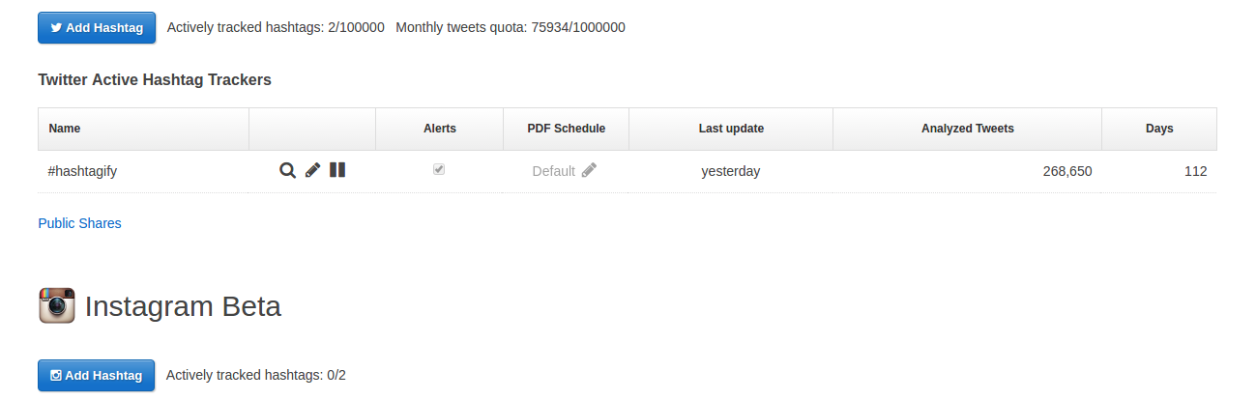Click the Instagram camera logo

coord(57,306)
